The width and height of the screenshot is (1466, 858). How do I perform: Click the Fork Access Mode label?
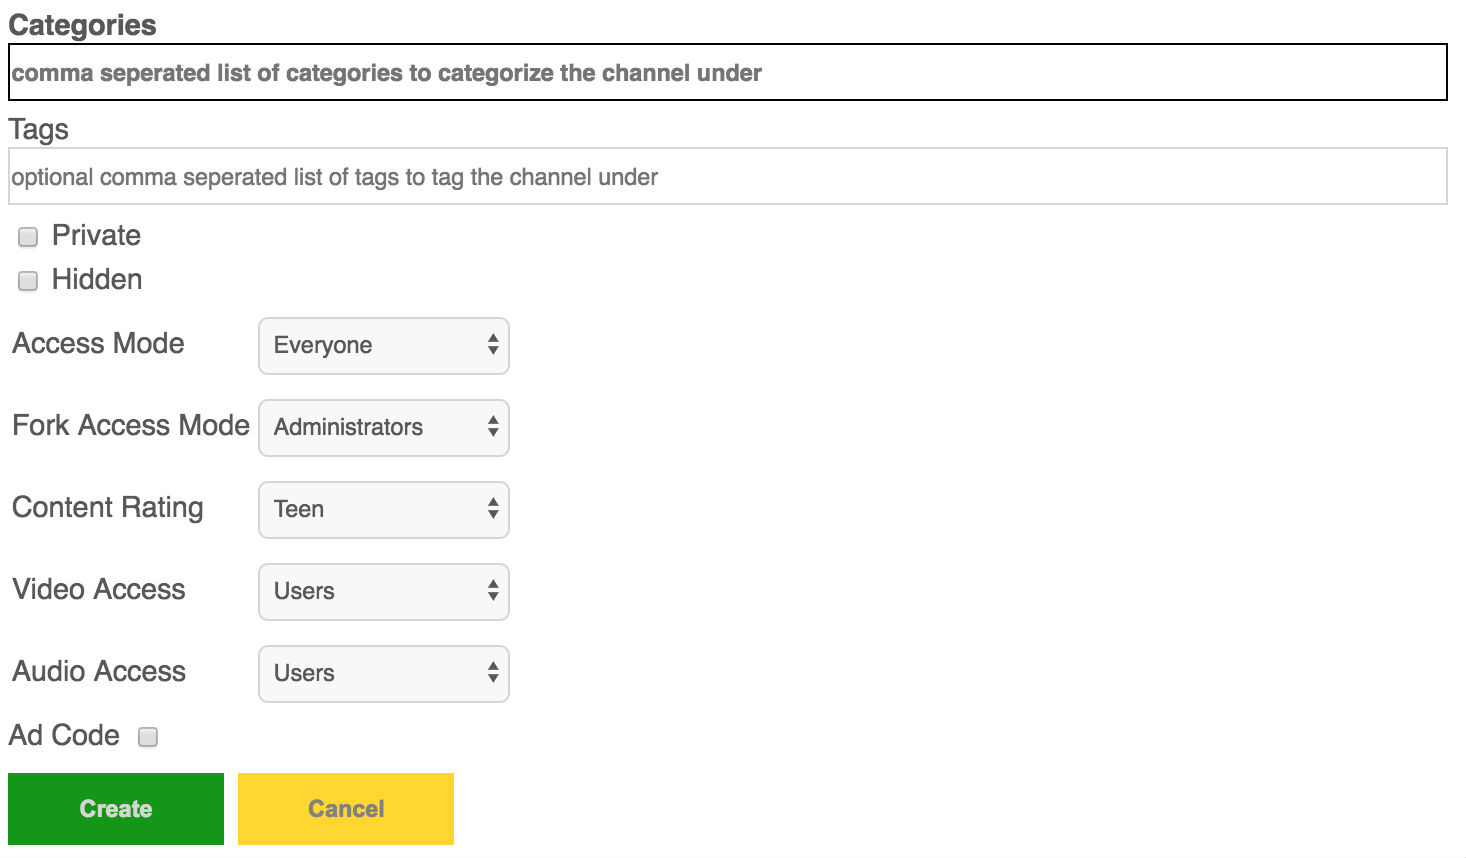point(131,425)
